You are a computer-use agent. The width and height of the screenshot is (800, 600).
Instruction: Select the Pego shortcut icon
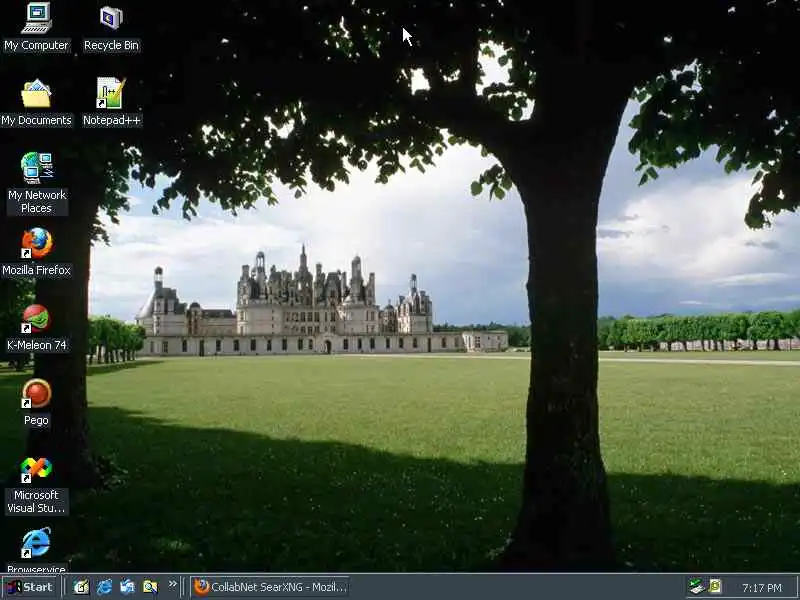[x=36, y=393]
